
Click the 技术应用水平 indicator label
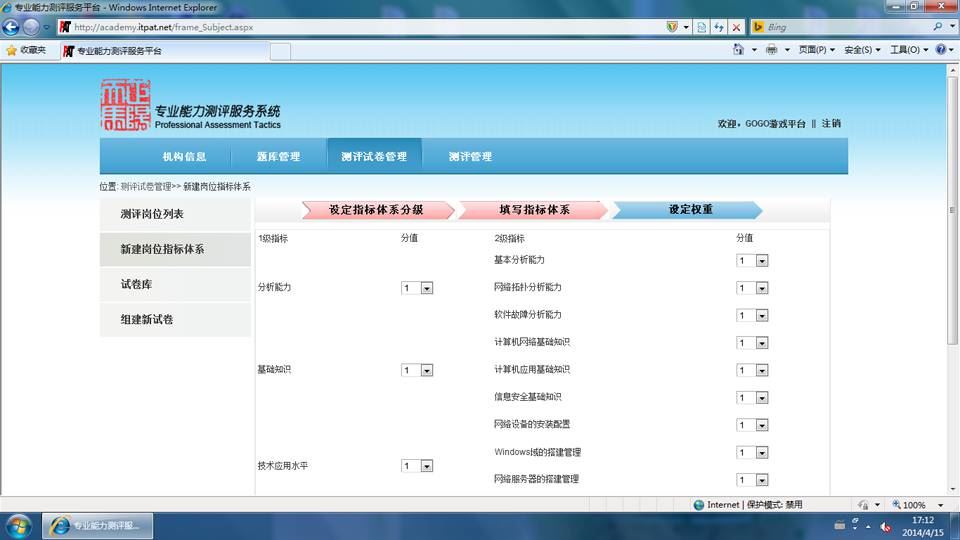pyautogui.click(x=283, y=466)
